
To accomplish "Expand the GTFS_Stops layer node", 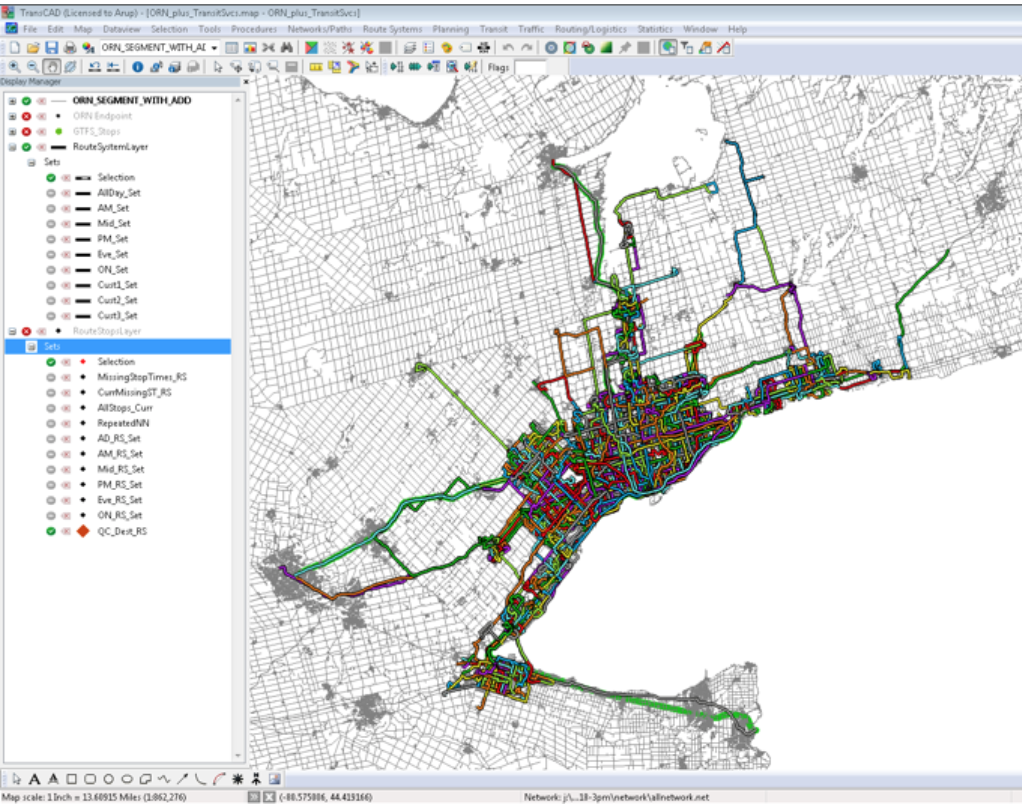I will (12, 132).
